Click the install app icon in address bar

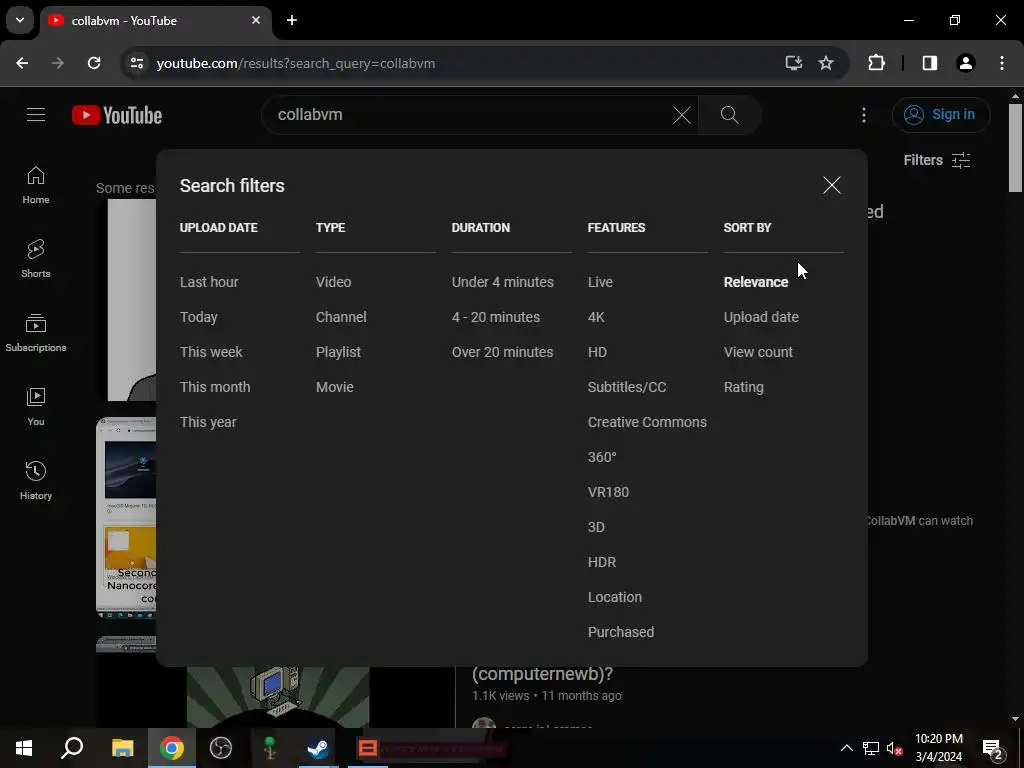click(x=793, y=63)
